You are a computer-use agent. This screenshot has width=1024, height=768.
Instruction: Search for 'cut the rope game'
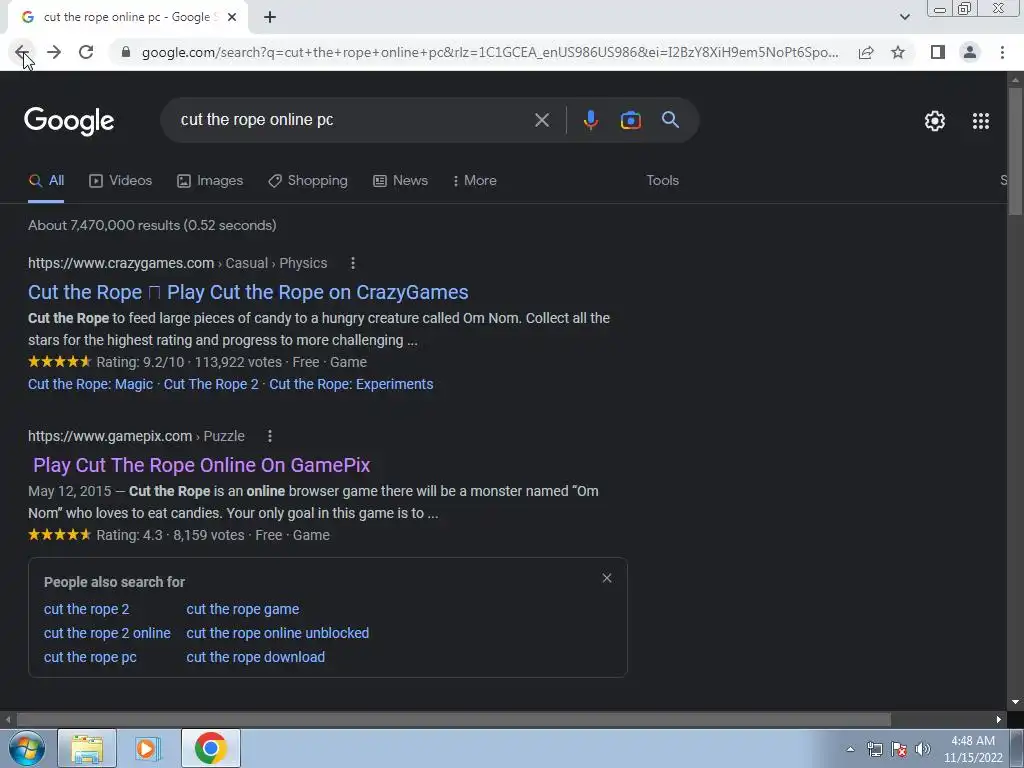click(243, 609)
